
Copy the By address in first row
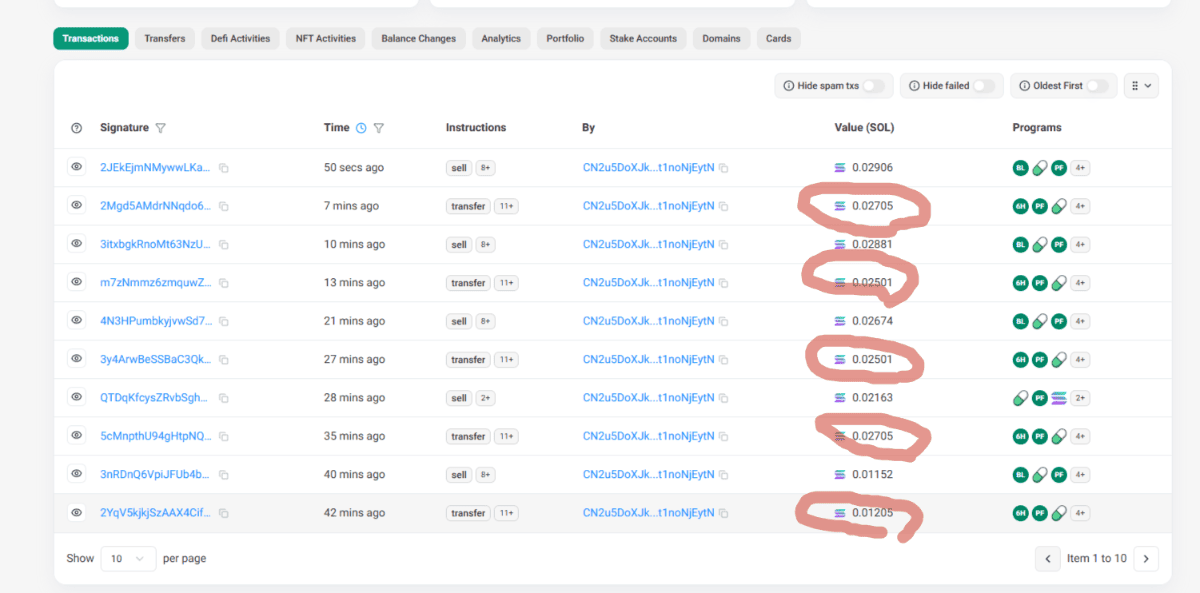click(x=723, y=168)
